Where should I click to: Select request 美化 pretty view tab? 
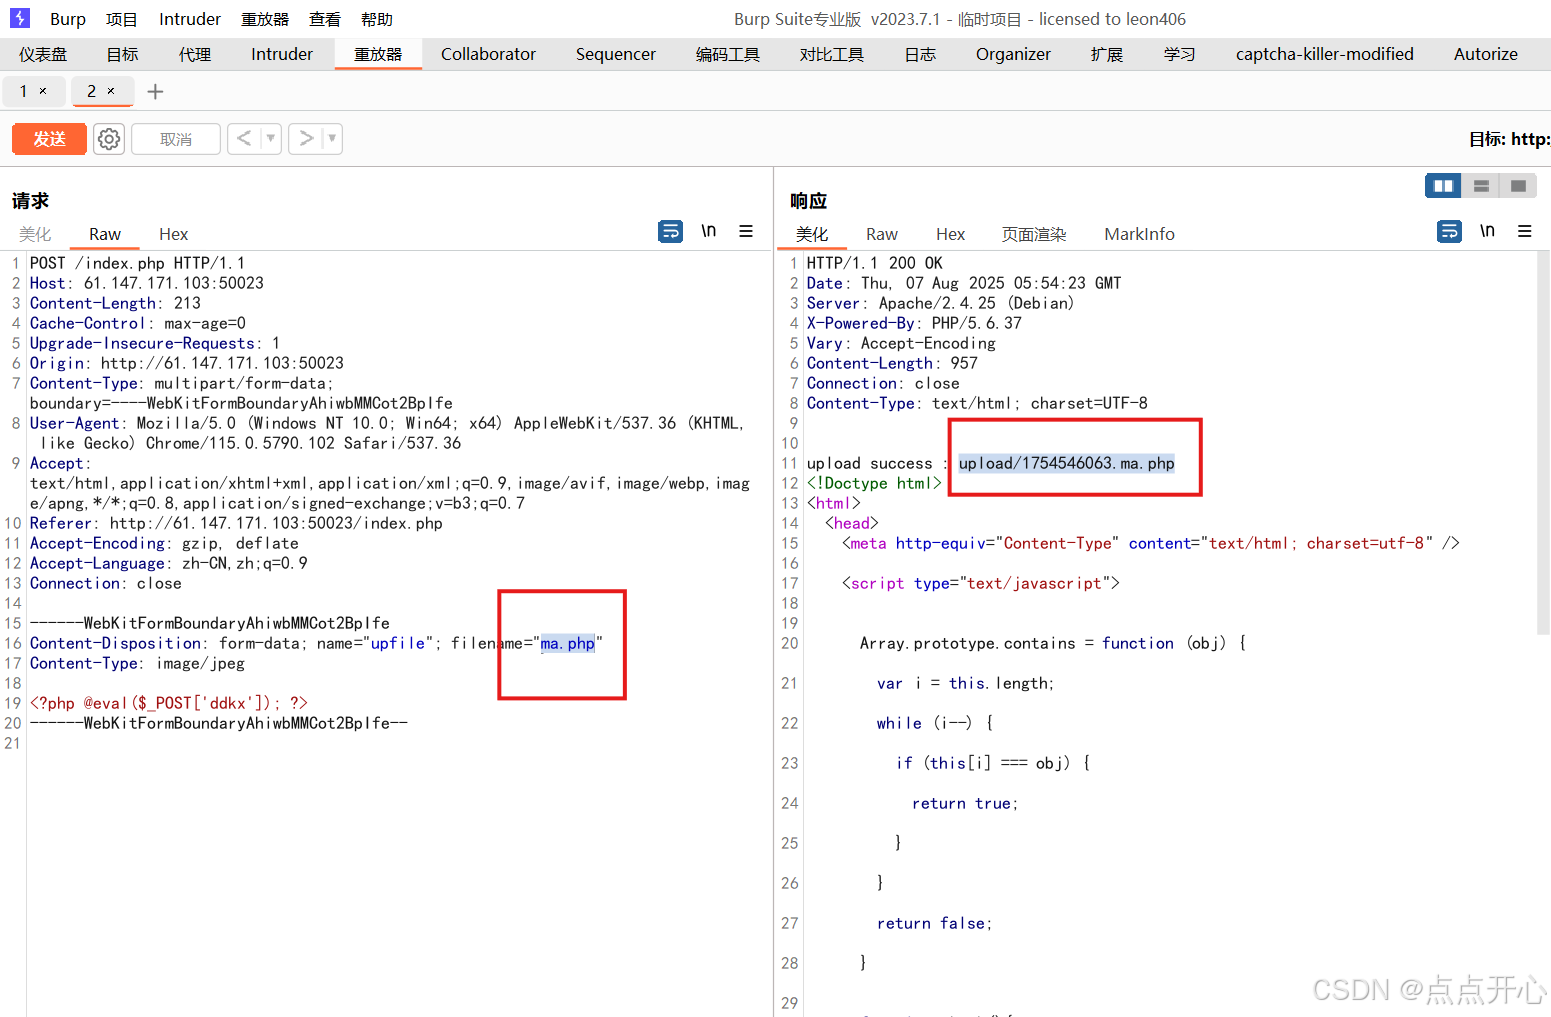click(x=35, y=234)
